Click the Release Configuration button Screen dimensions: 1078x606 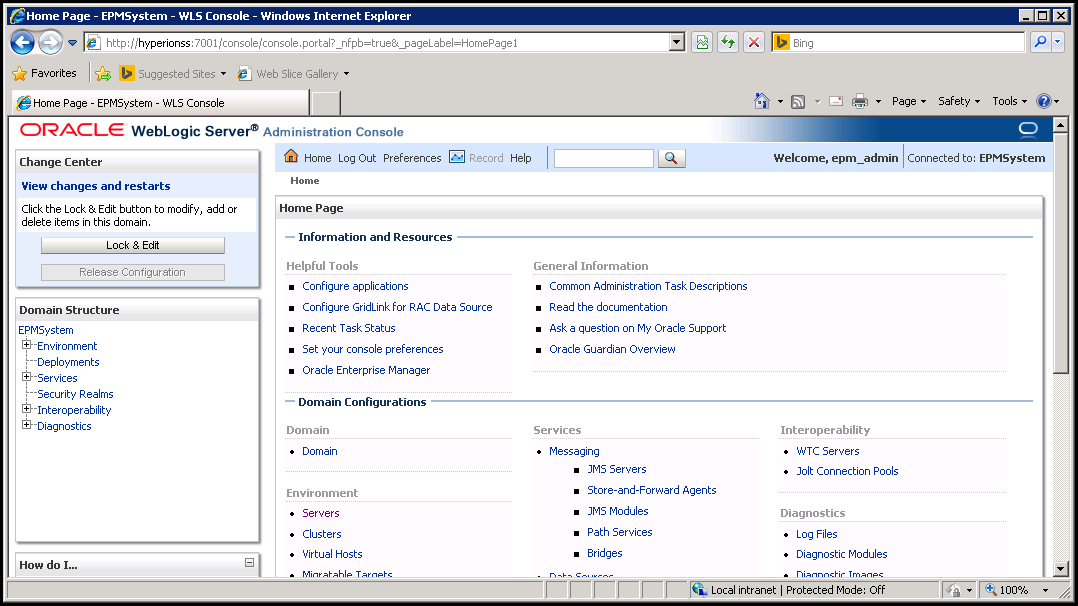(133, 272)
